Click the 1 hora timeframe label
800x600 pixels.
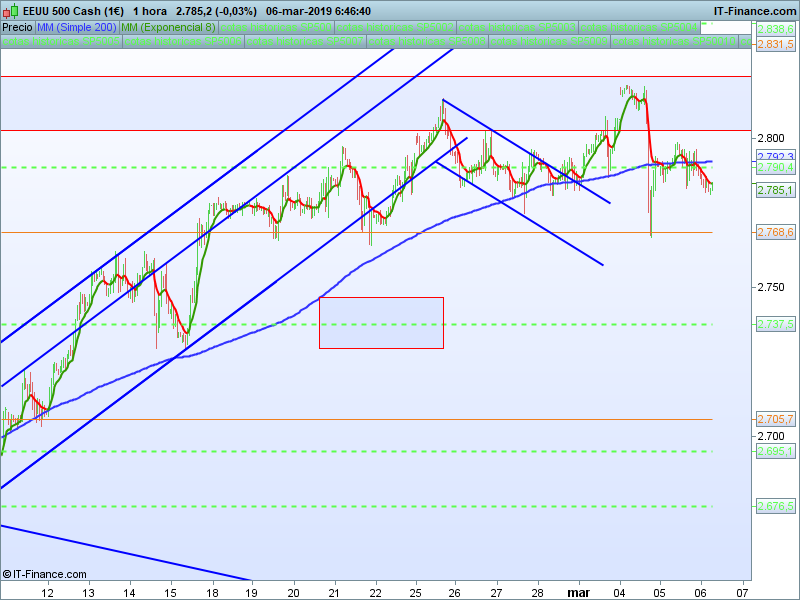(150, 11)
